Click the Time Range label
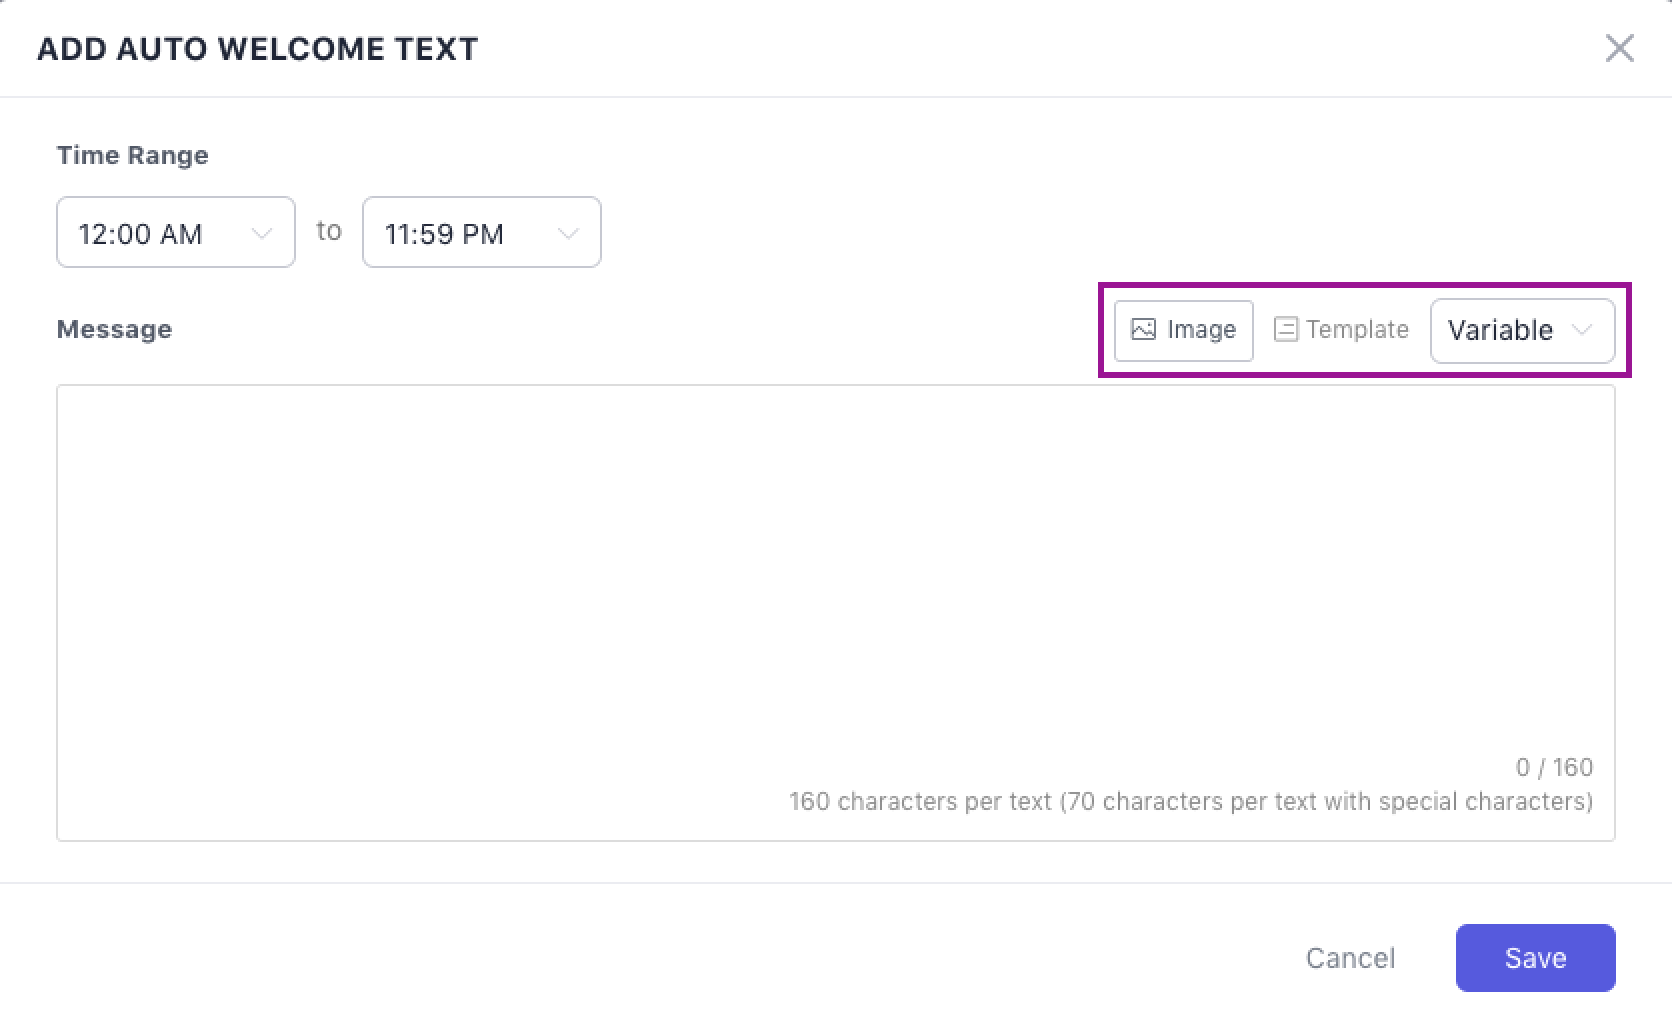 [132, 155]
